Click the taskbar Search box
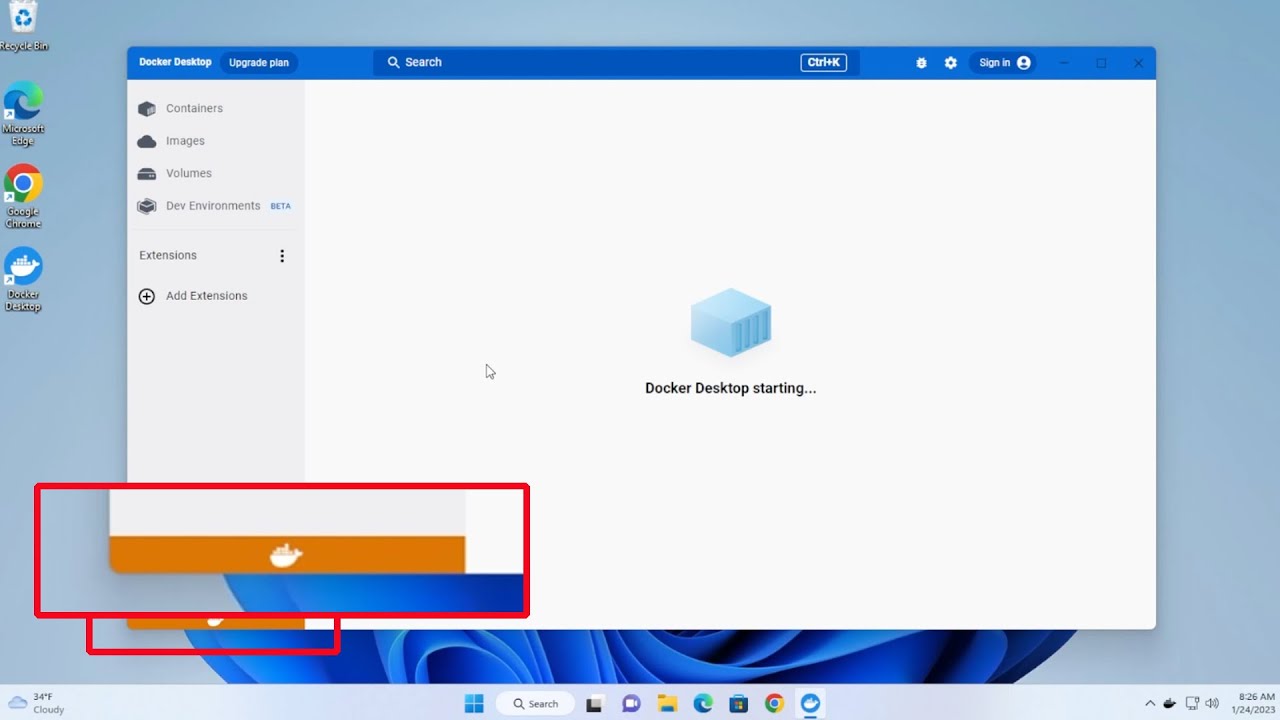Screen dimensions: 1280x720 pos(535,703)
